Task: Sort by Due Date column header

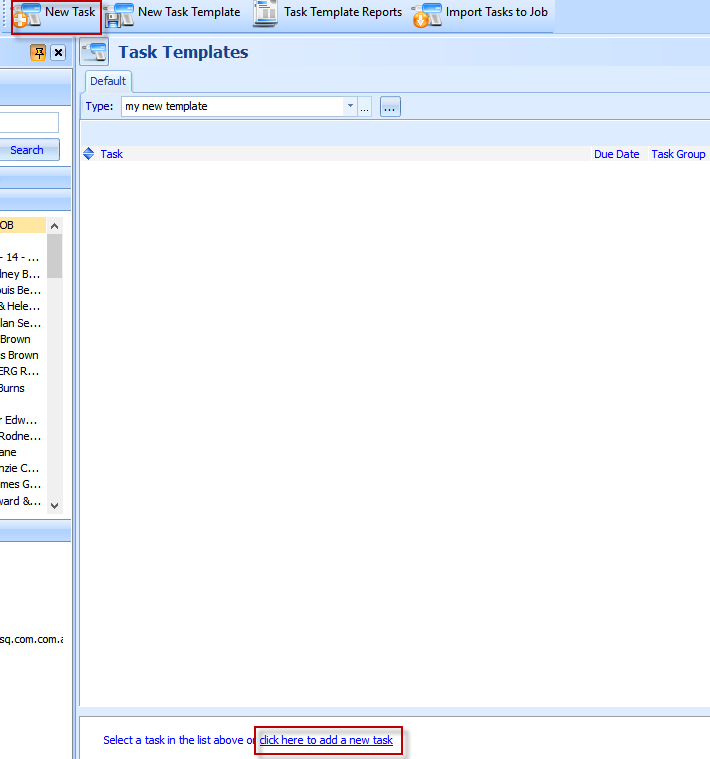Action: [x=616, y=154]
